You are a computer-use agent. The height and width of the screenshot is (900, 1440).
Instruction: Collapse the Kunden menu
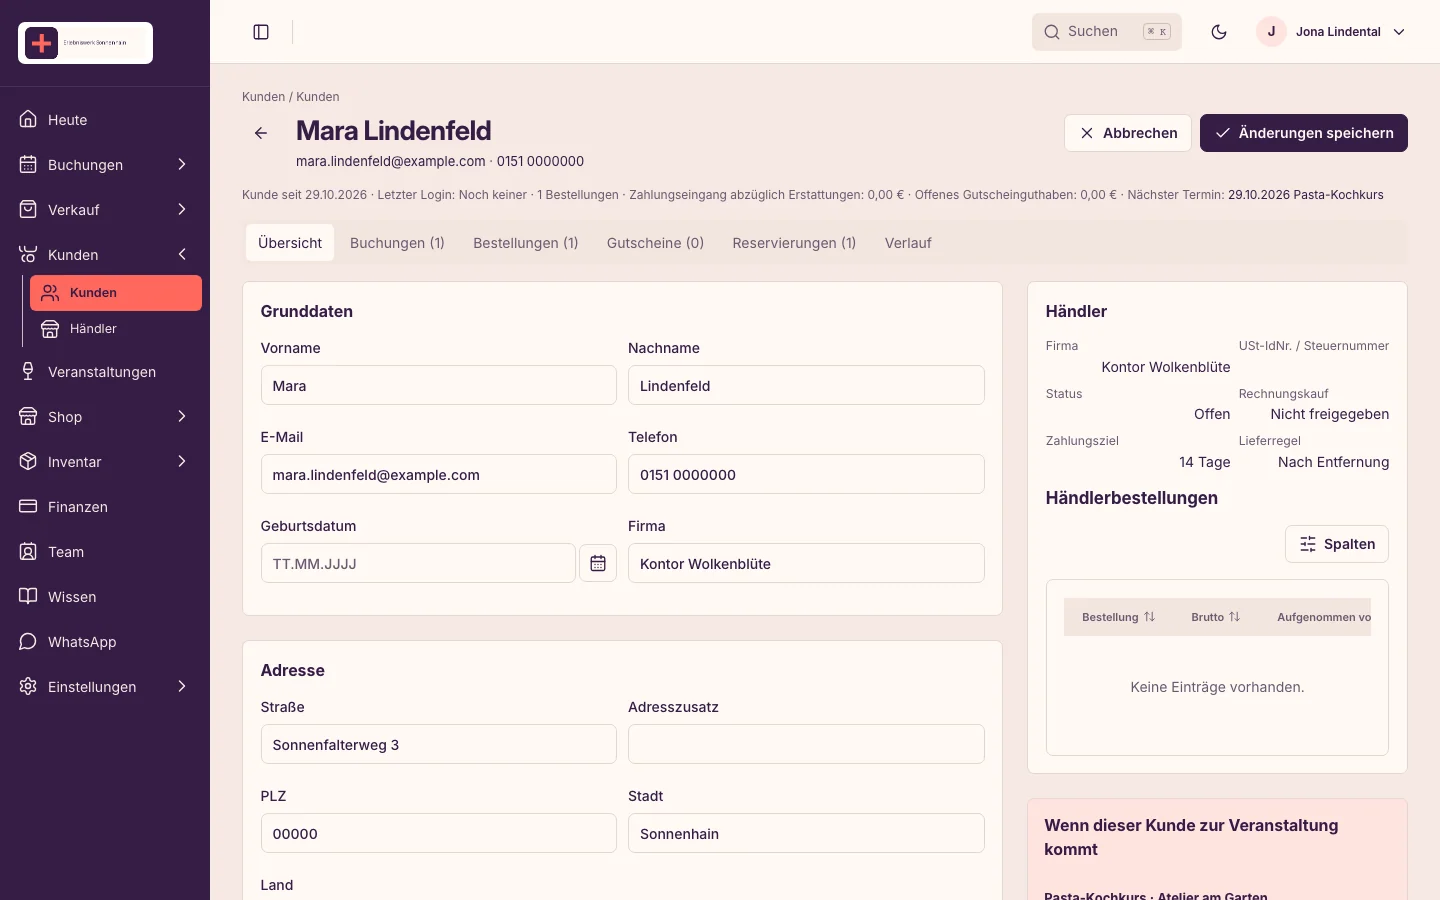105,255
